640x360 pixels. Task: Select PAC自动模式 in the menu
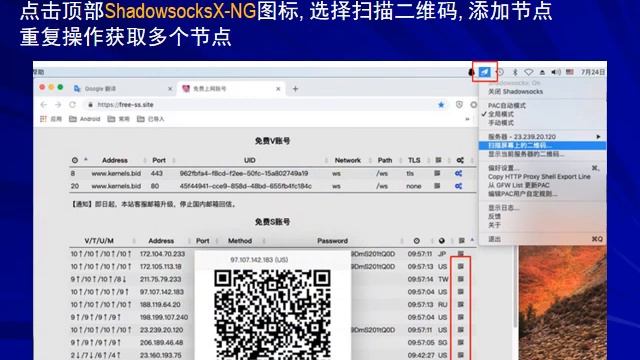[507, 106]
